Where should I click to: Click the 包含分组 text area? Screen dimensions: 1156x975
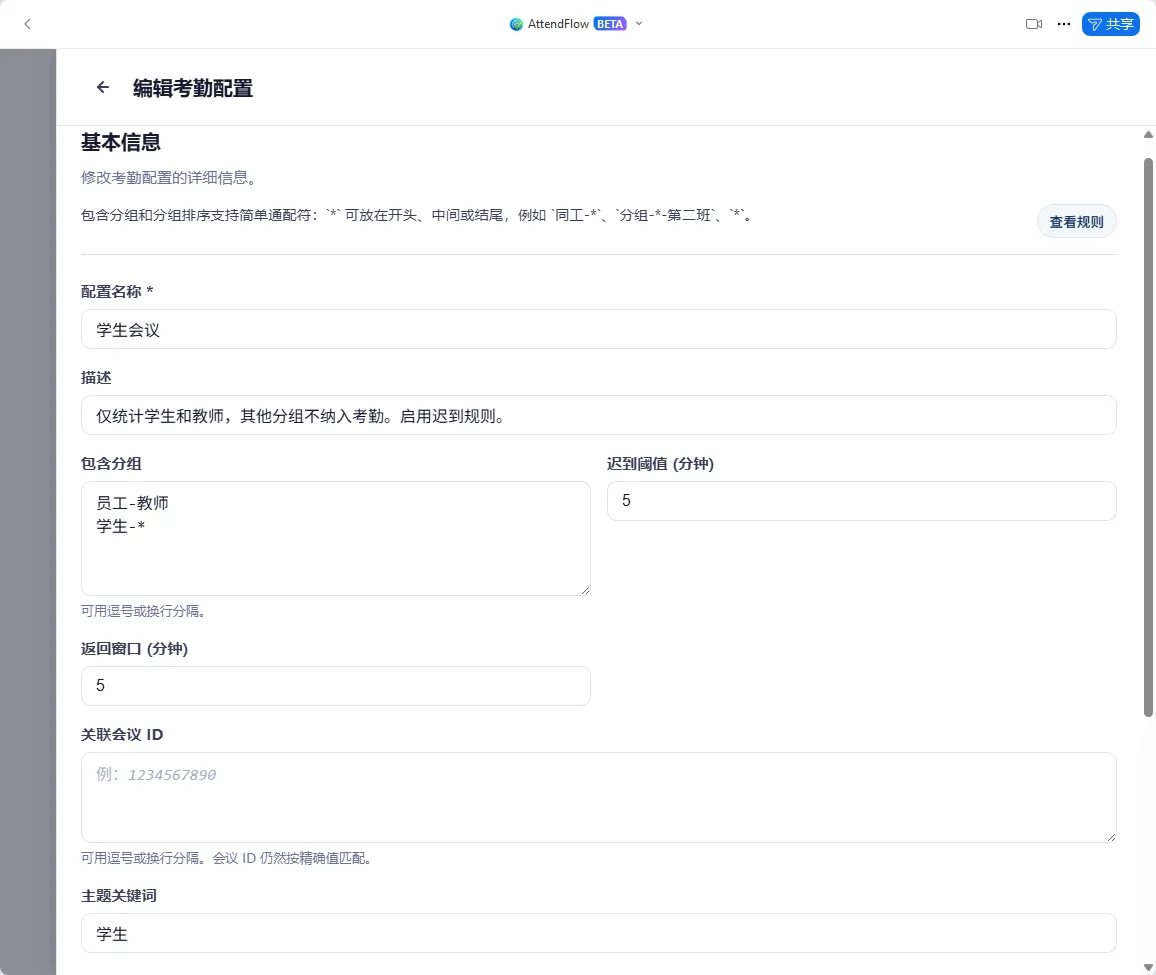[x=335, y=538]
